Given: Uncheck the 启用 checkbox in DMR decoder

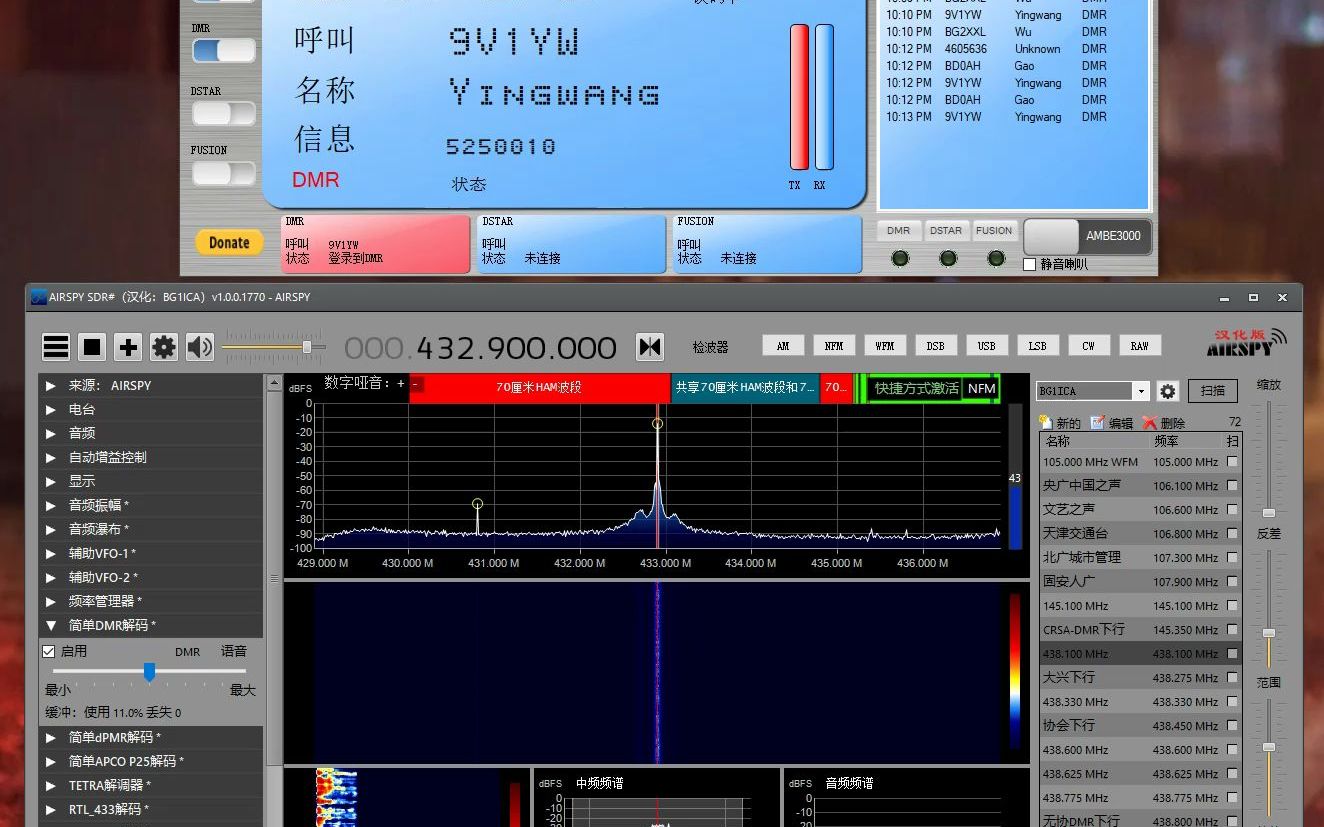Looking at the screenshot, I should pyautogui.click(x=49, y=651).
